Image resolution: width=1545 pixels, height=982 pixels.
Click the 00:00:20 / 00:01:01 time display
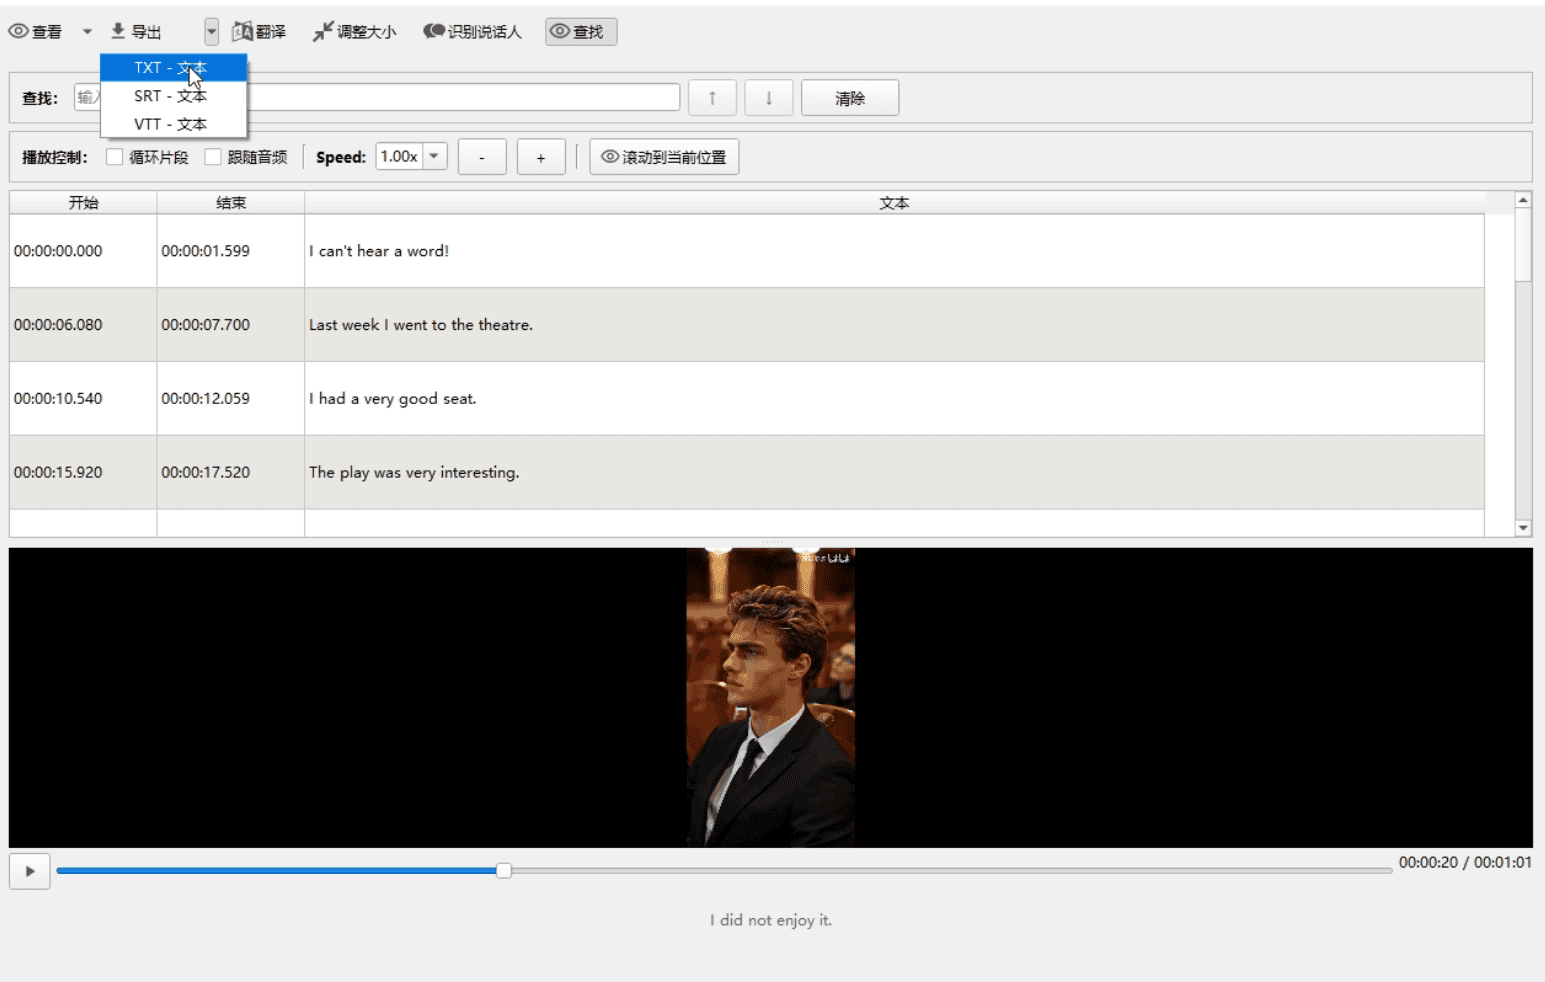pos(1465,862)
